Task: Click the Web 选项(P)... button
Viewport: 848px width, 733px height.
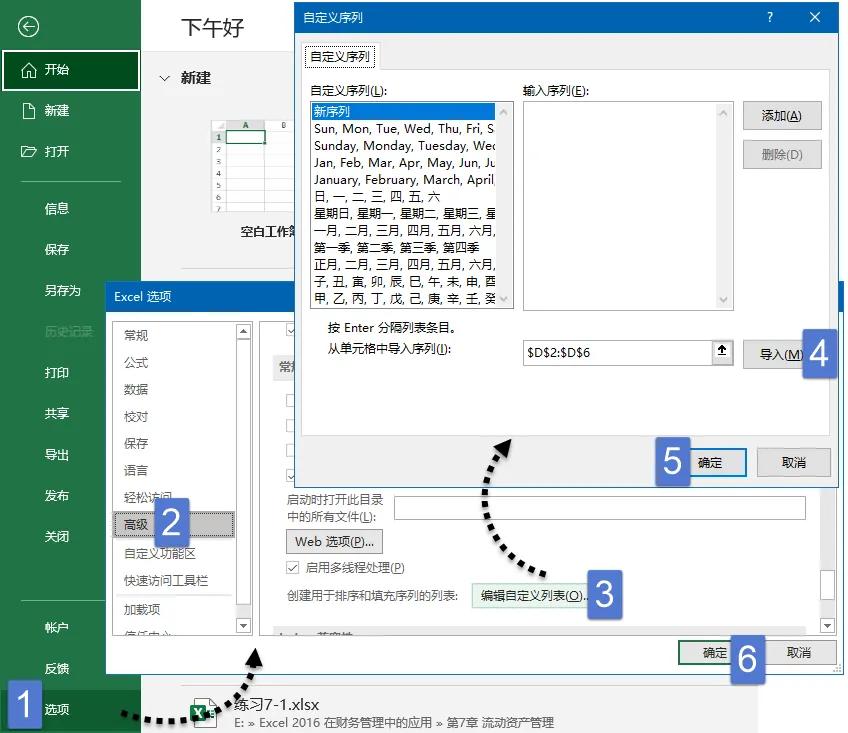Action: 334,542
